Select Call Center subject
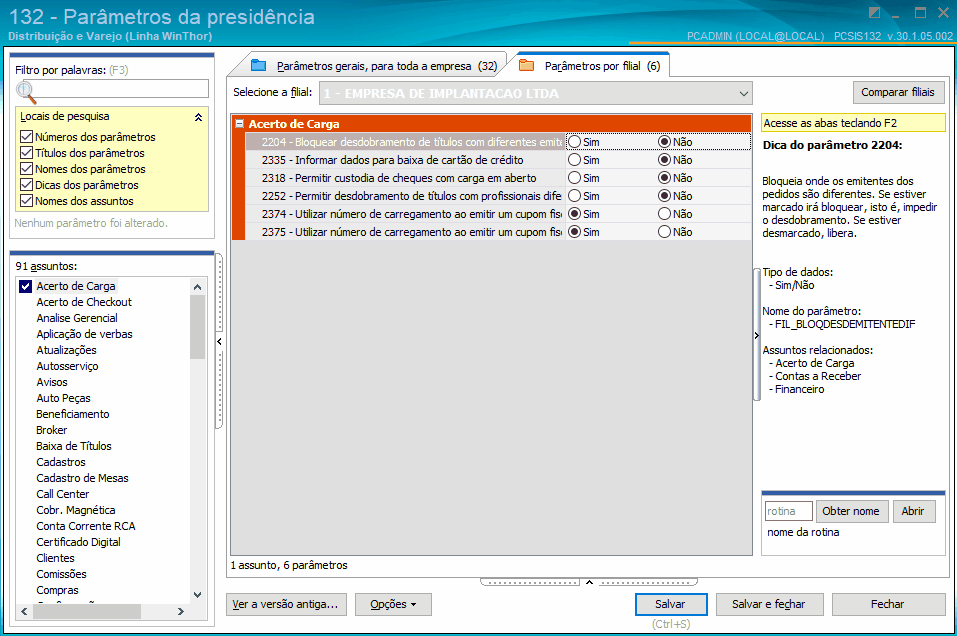The image size is (957, 636). [x=62, y=494]
